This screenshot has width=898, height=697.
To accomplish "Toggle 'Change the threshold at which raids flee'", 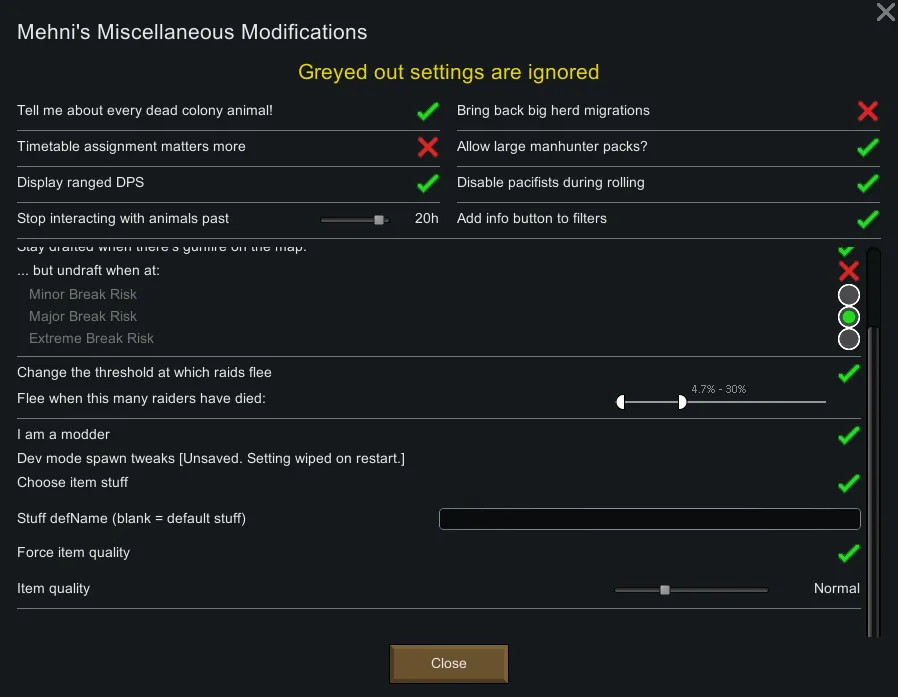I will point(849,373).
